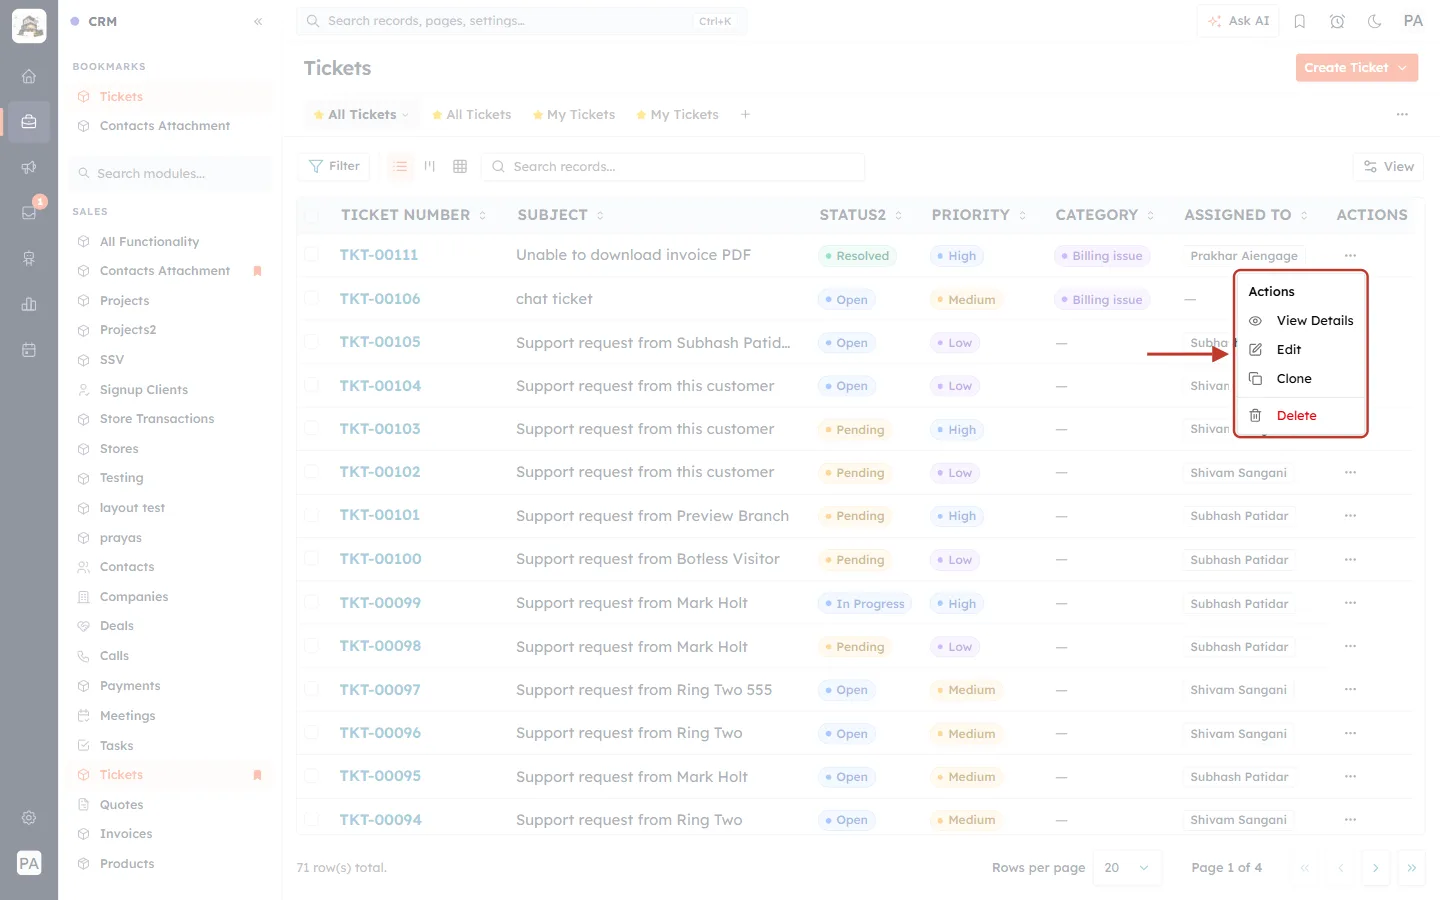Open actions menu for TKT-00097 row
Viewport: 1440px width, 900px height.
pyautogui.click(x=1351, y=689)
